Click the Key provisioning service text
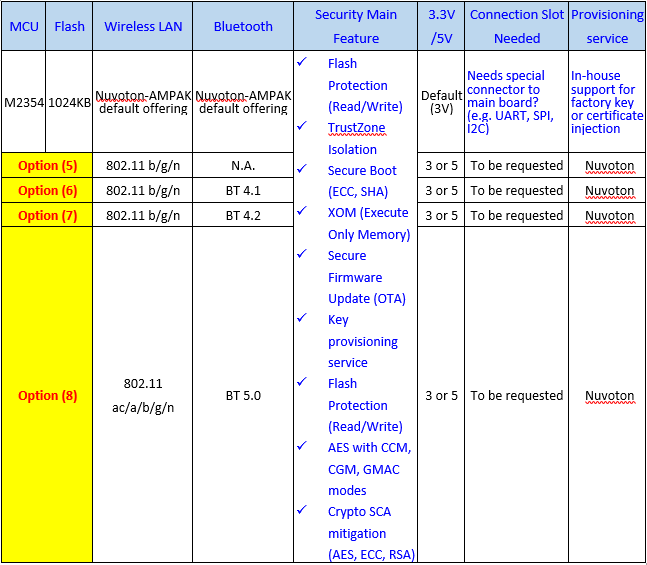Screen dimensions: 647x565 coord(363,341)
